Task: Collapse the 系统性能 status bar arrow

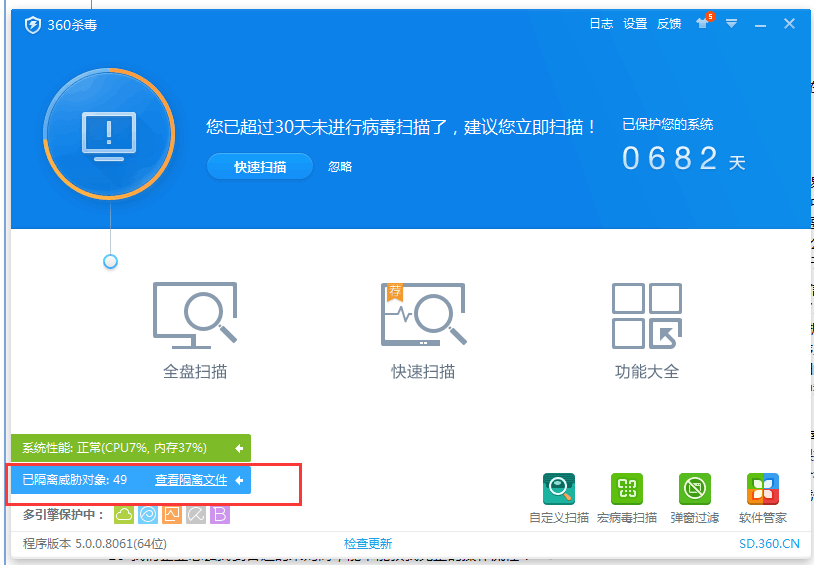Action: point(239,448)
